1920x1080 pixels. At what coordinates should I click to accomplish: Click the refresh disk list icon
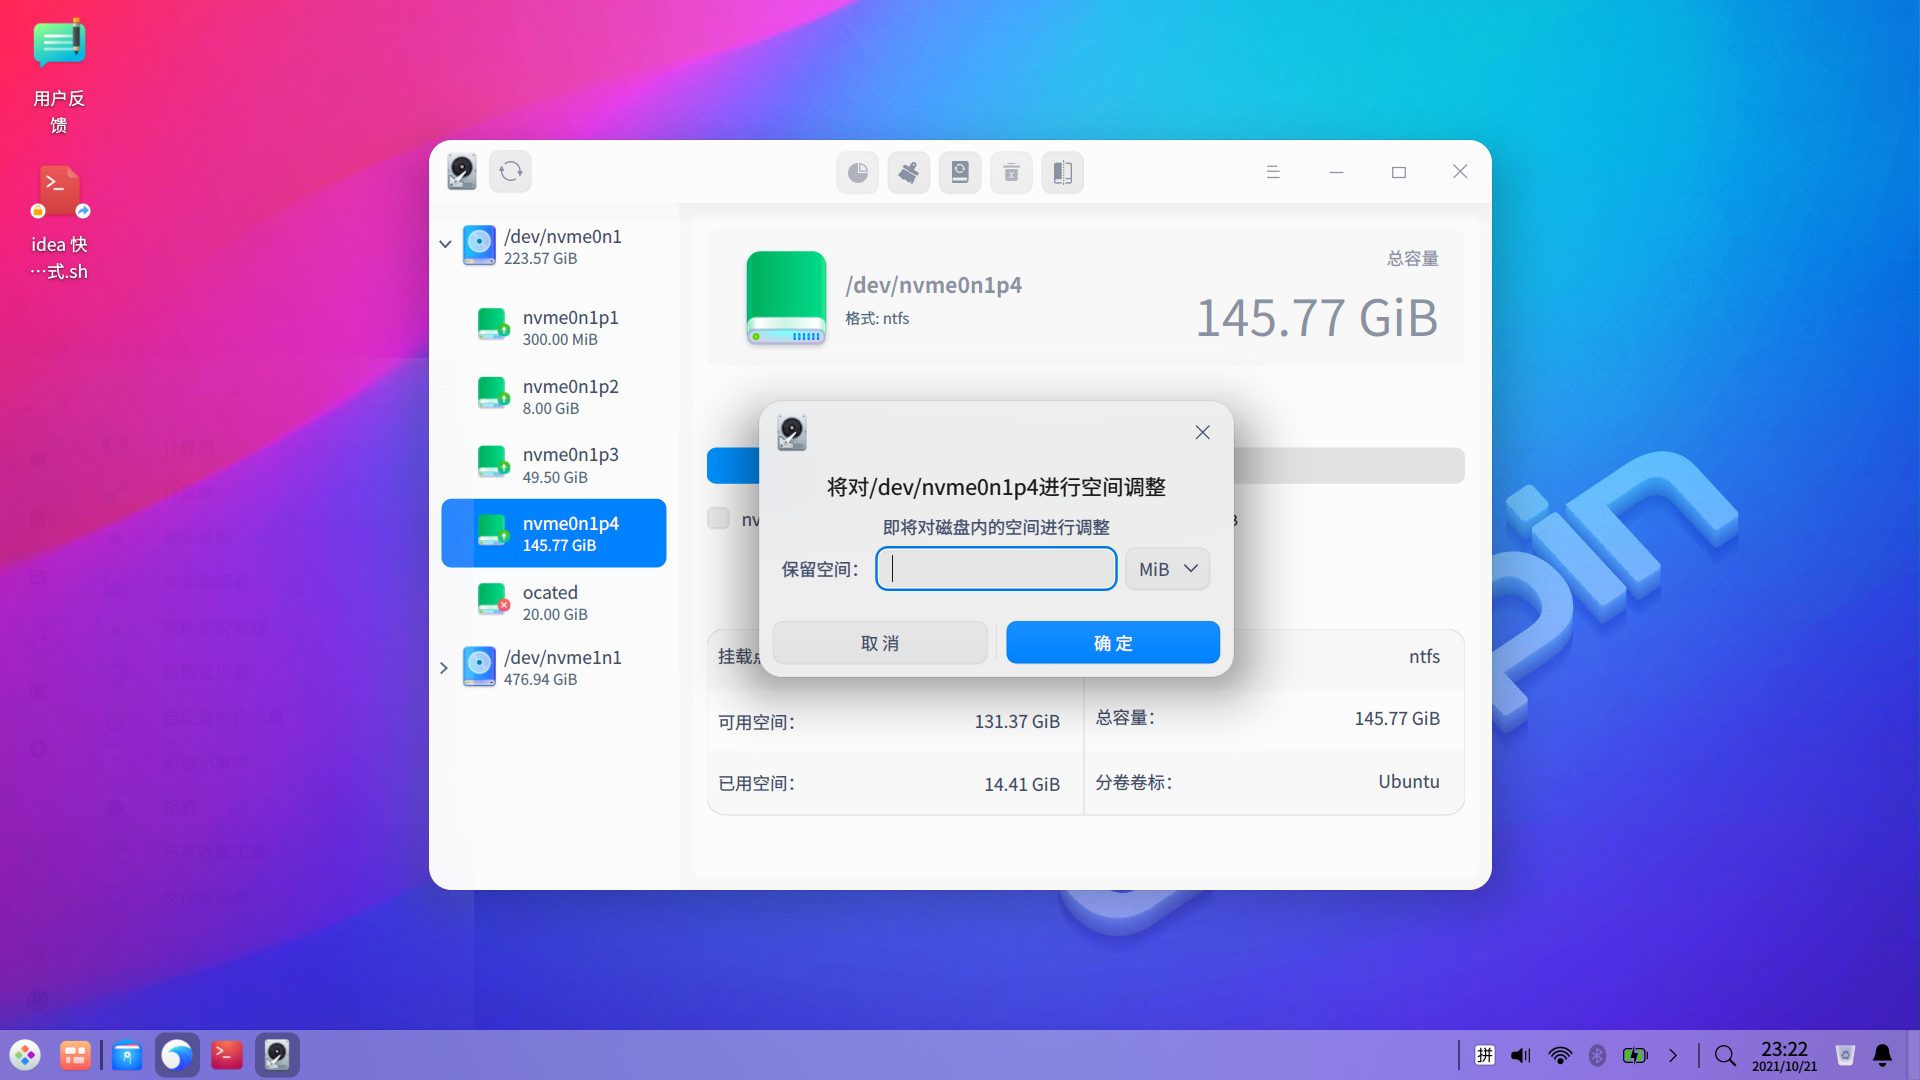[x=511, y=172]
